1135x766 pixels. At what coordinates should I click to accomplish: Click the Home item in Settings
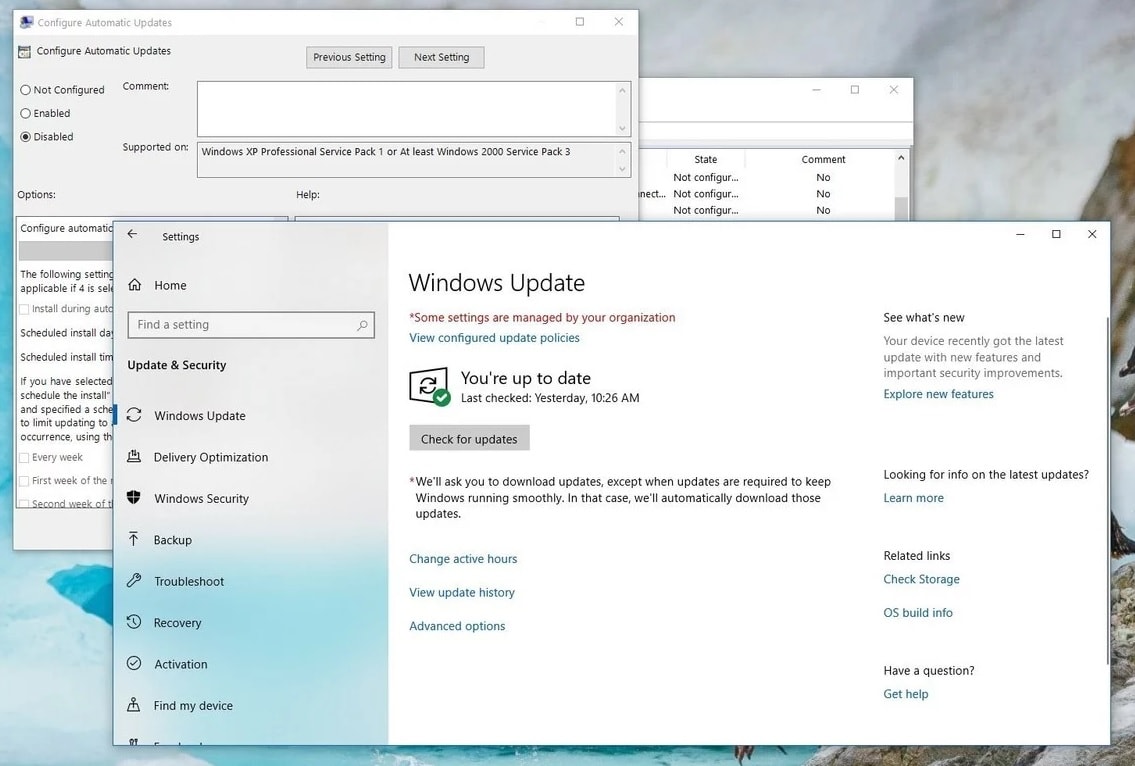coord(250,285)
